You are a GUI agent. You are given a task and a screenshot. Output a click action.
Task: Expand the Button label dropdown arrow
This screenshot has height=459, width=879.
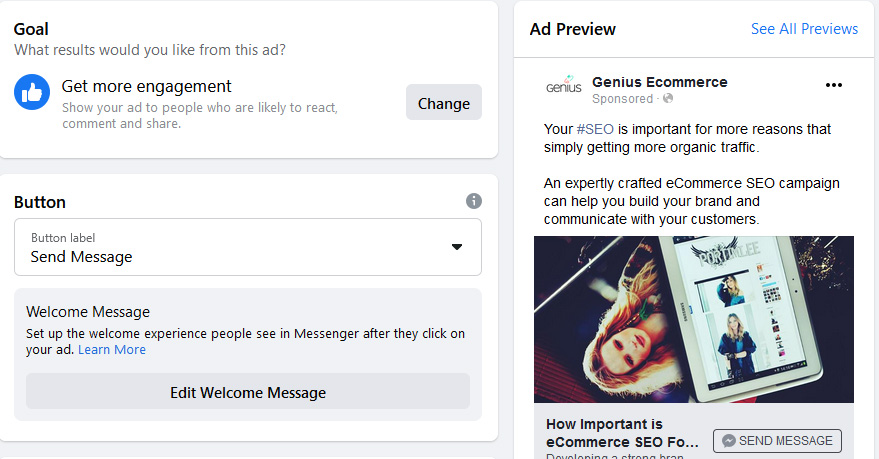coord(457,247)
